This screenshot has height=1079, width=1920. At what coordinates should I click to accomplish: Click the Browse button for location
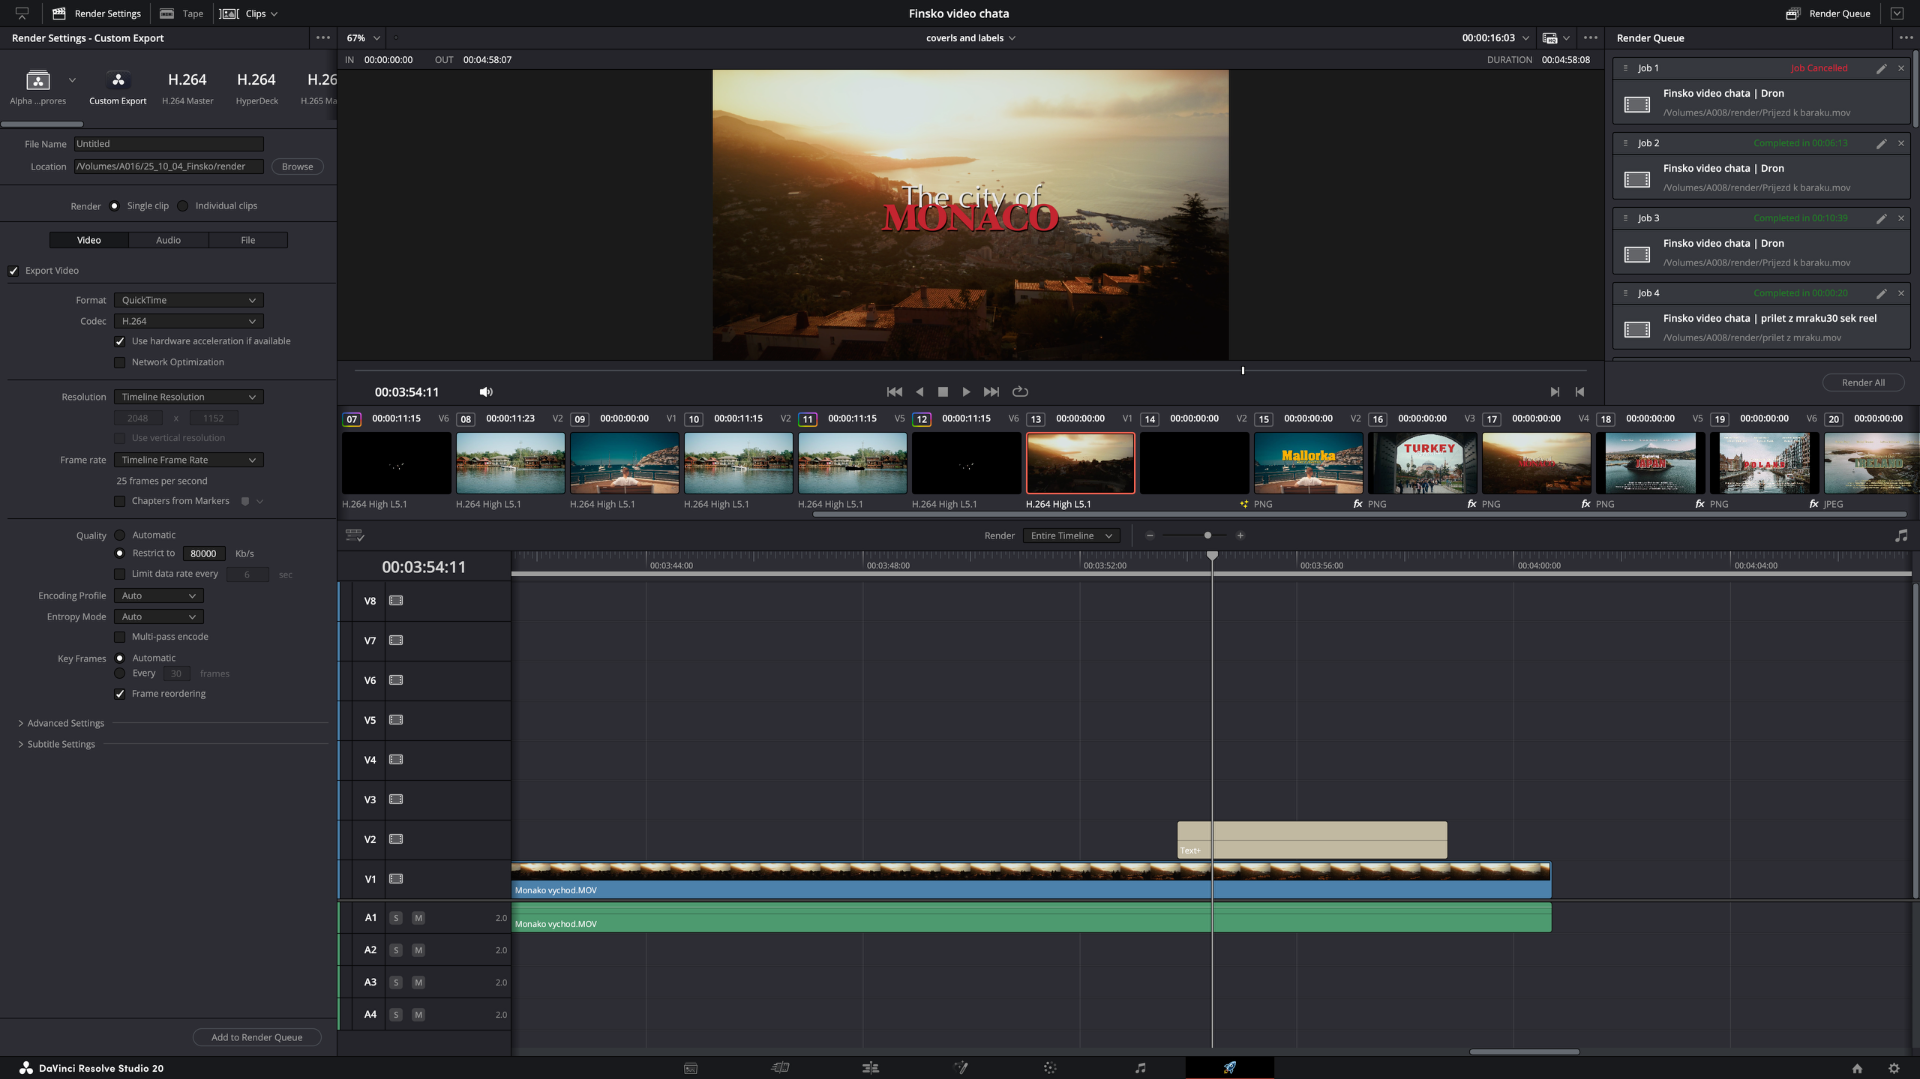[297, 167]
